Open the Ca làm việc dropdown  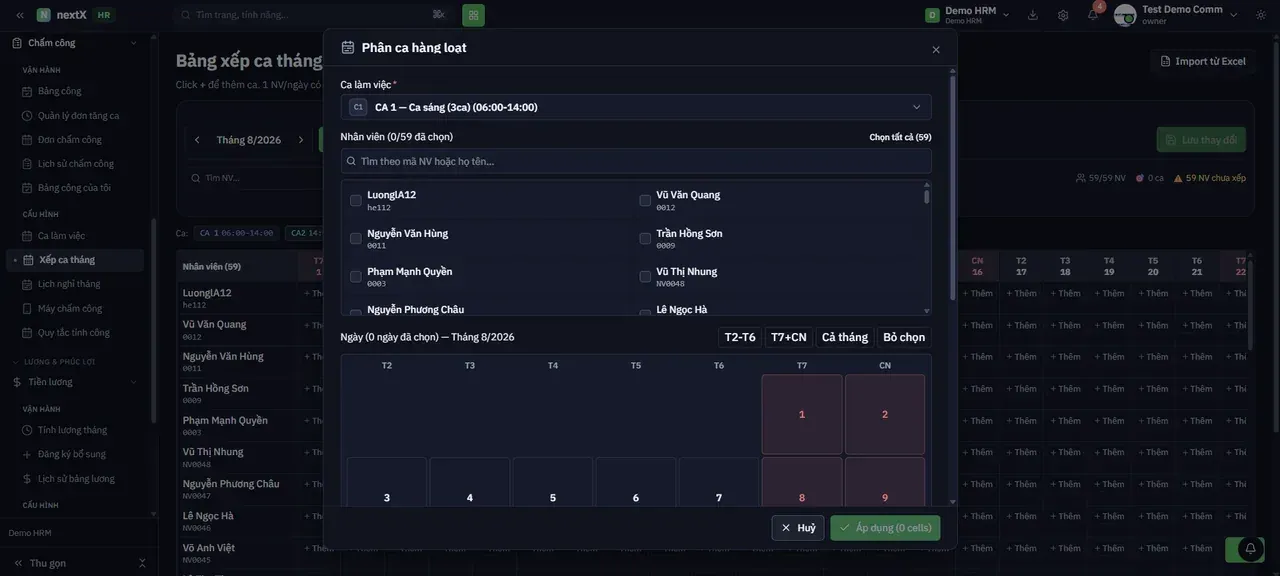tap(636, 107)
